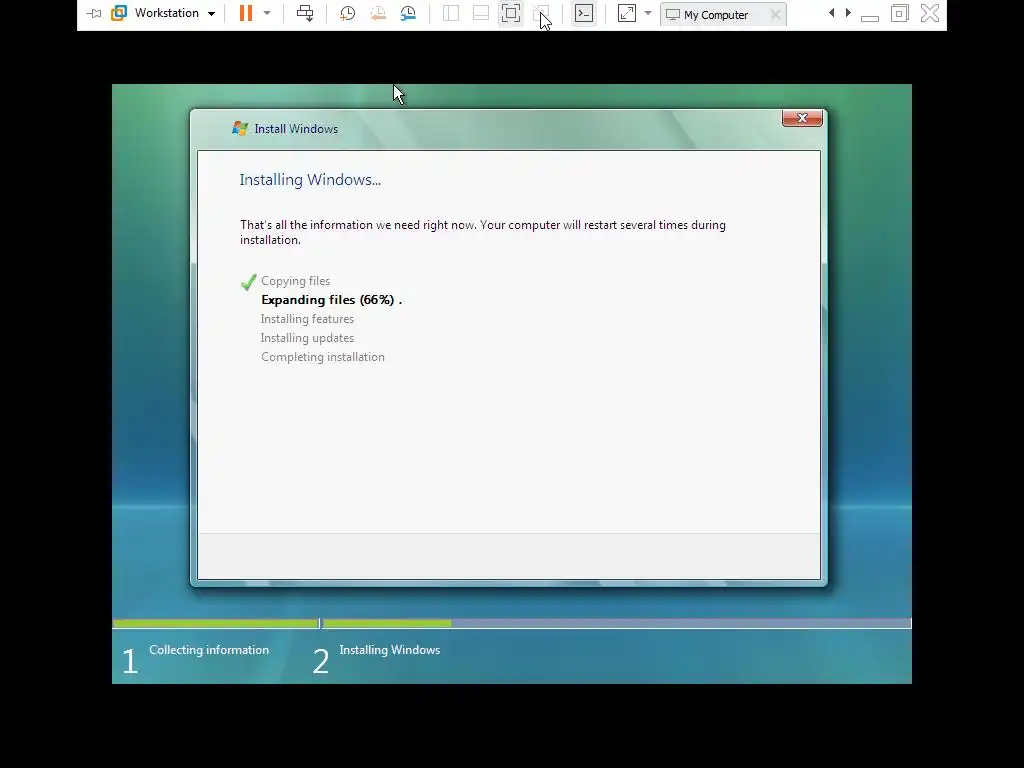This screenshot has width=1024, height=768.
Task: Click the green checkmark beside Copying files
Action: (248, 281)
